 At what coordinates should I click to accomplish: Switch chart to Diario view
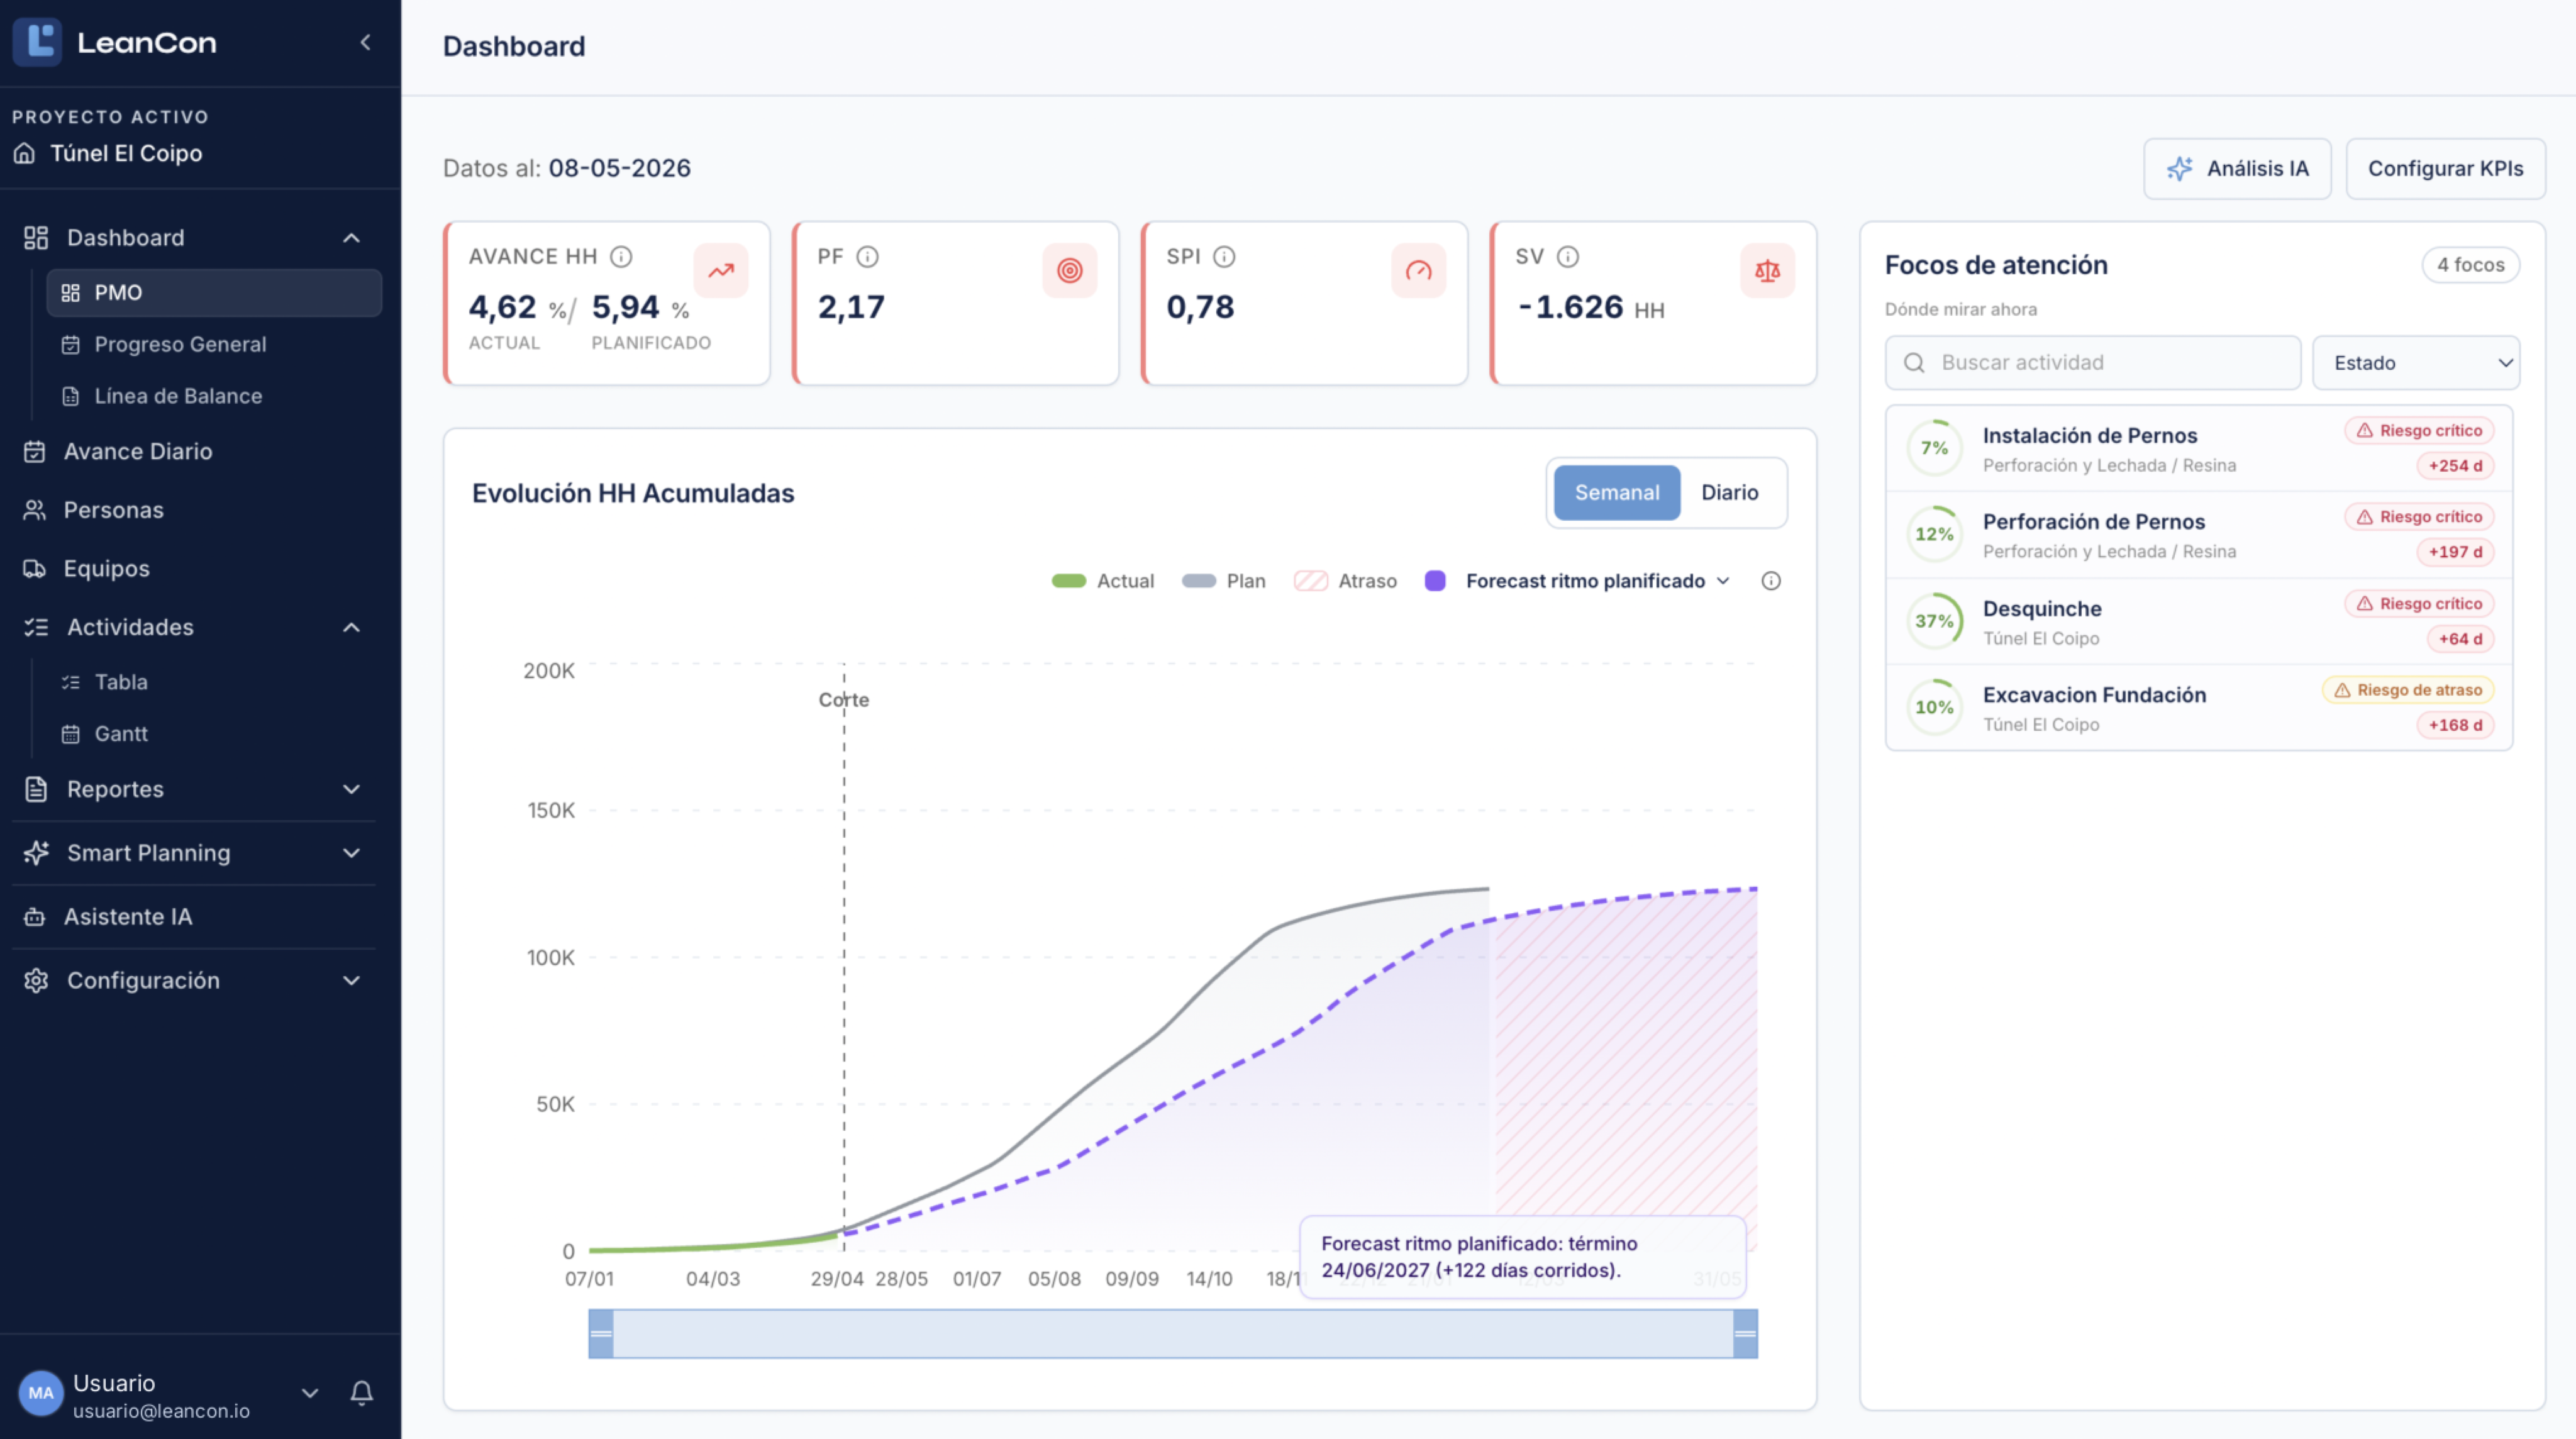1729,493
